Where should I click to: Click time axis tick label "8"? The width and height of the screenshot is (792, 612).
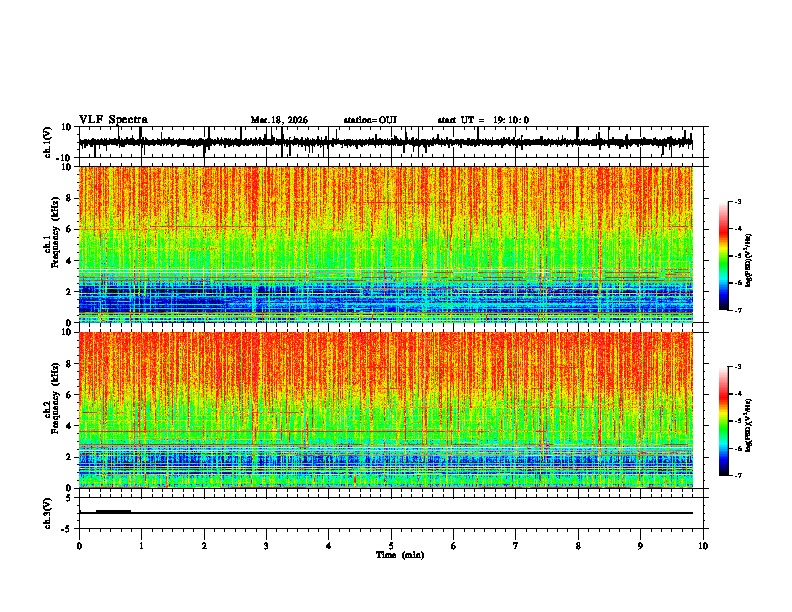(x=578, y=546)
